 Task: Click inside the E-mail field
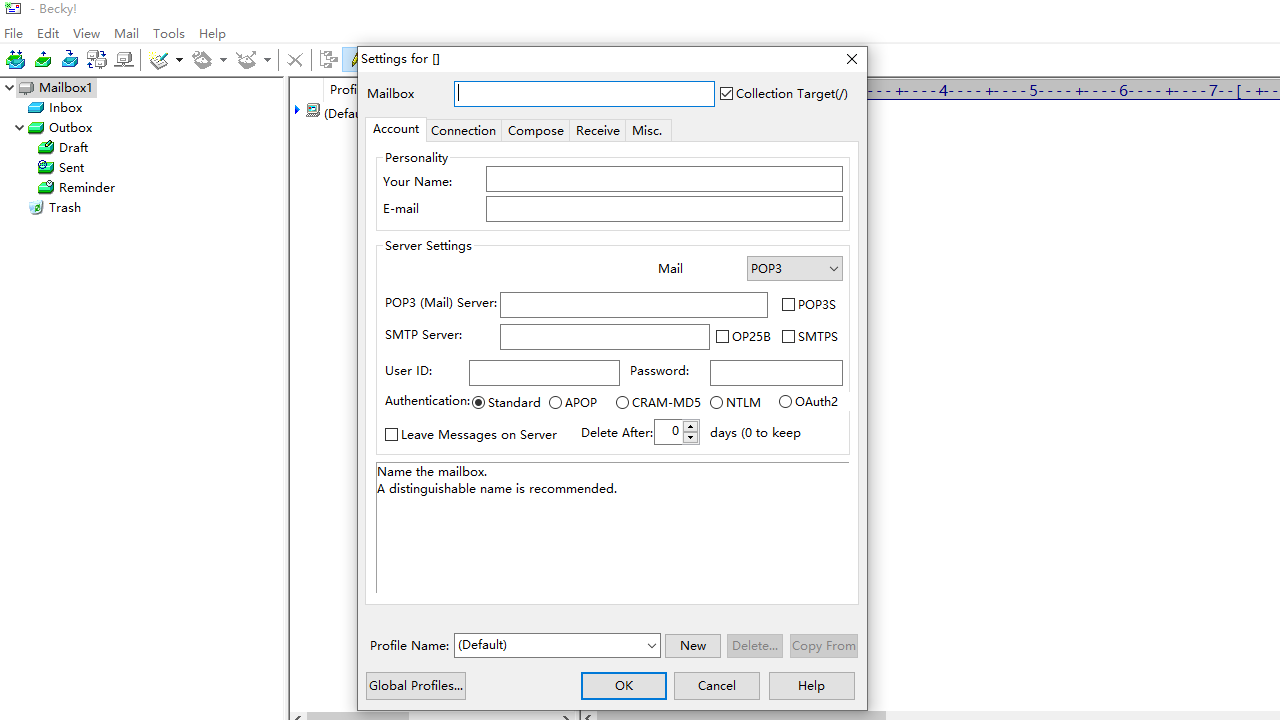663,209
